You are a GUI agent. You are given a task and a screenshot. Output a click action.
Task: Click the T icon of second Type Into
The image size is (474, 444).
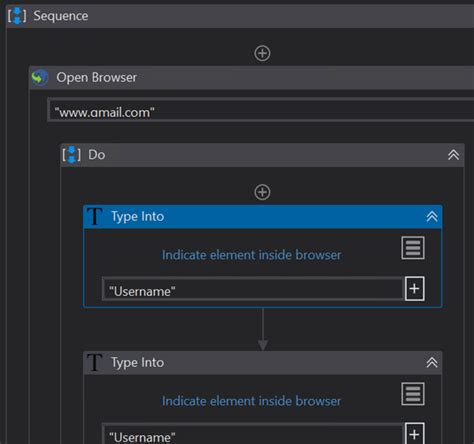pyautogui.click(x=95, y=362)
